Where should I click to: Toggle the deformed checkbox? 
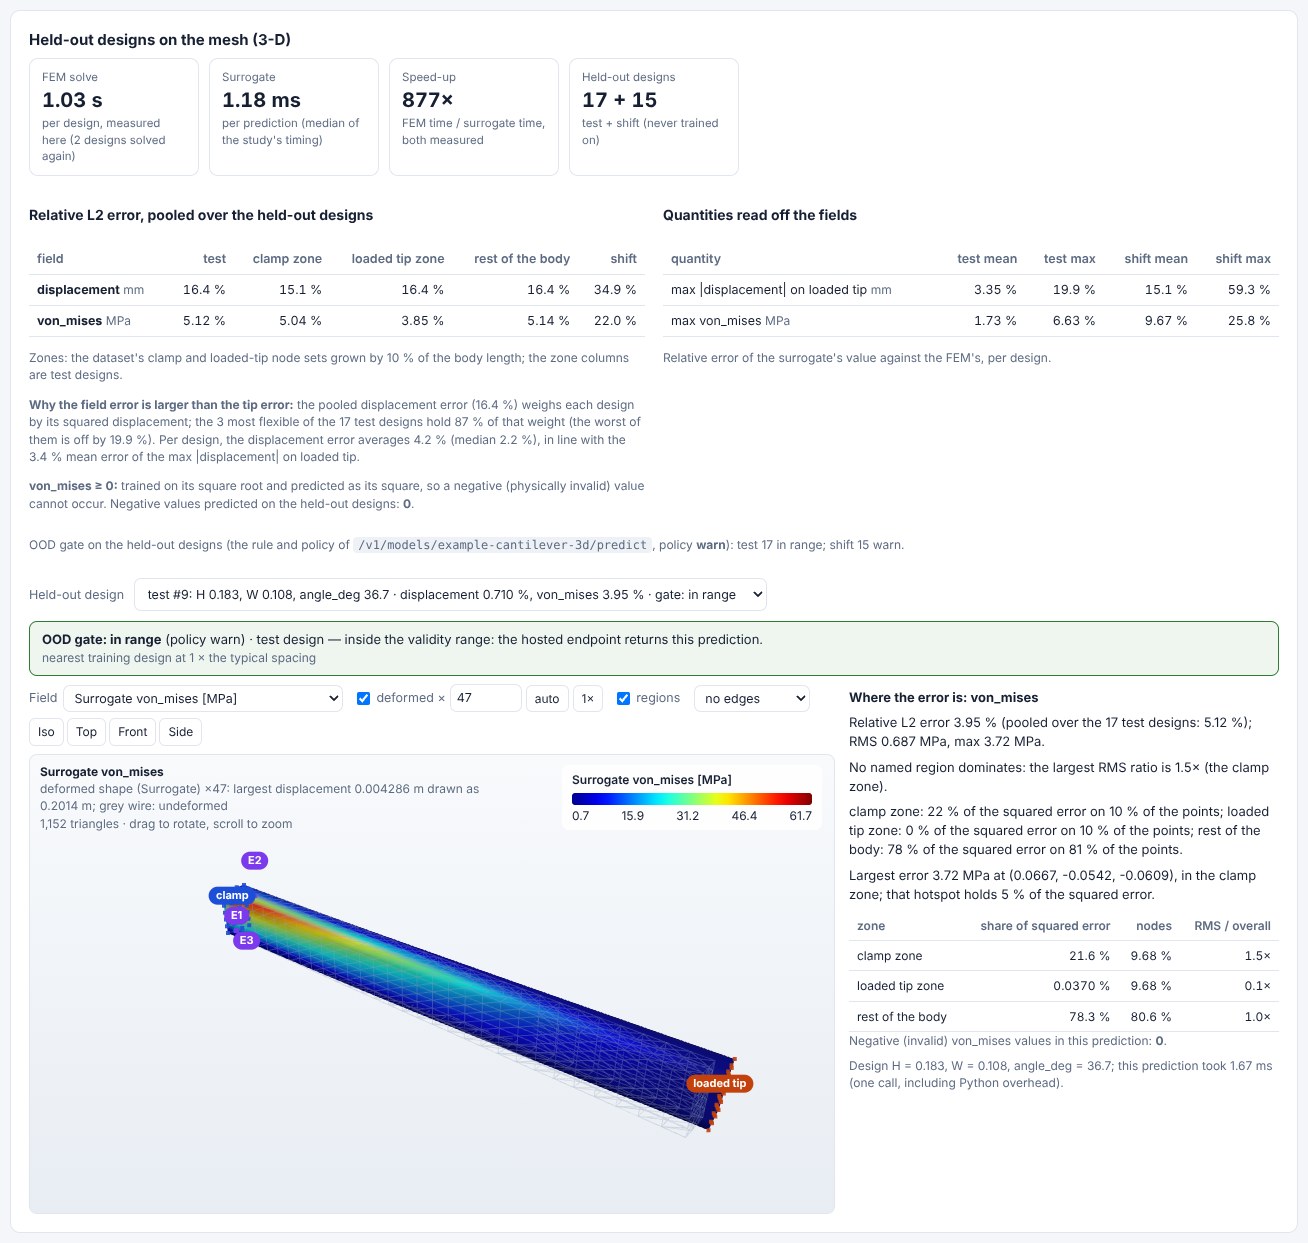click(364, 698)
